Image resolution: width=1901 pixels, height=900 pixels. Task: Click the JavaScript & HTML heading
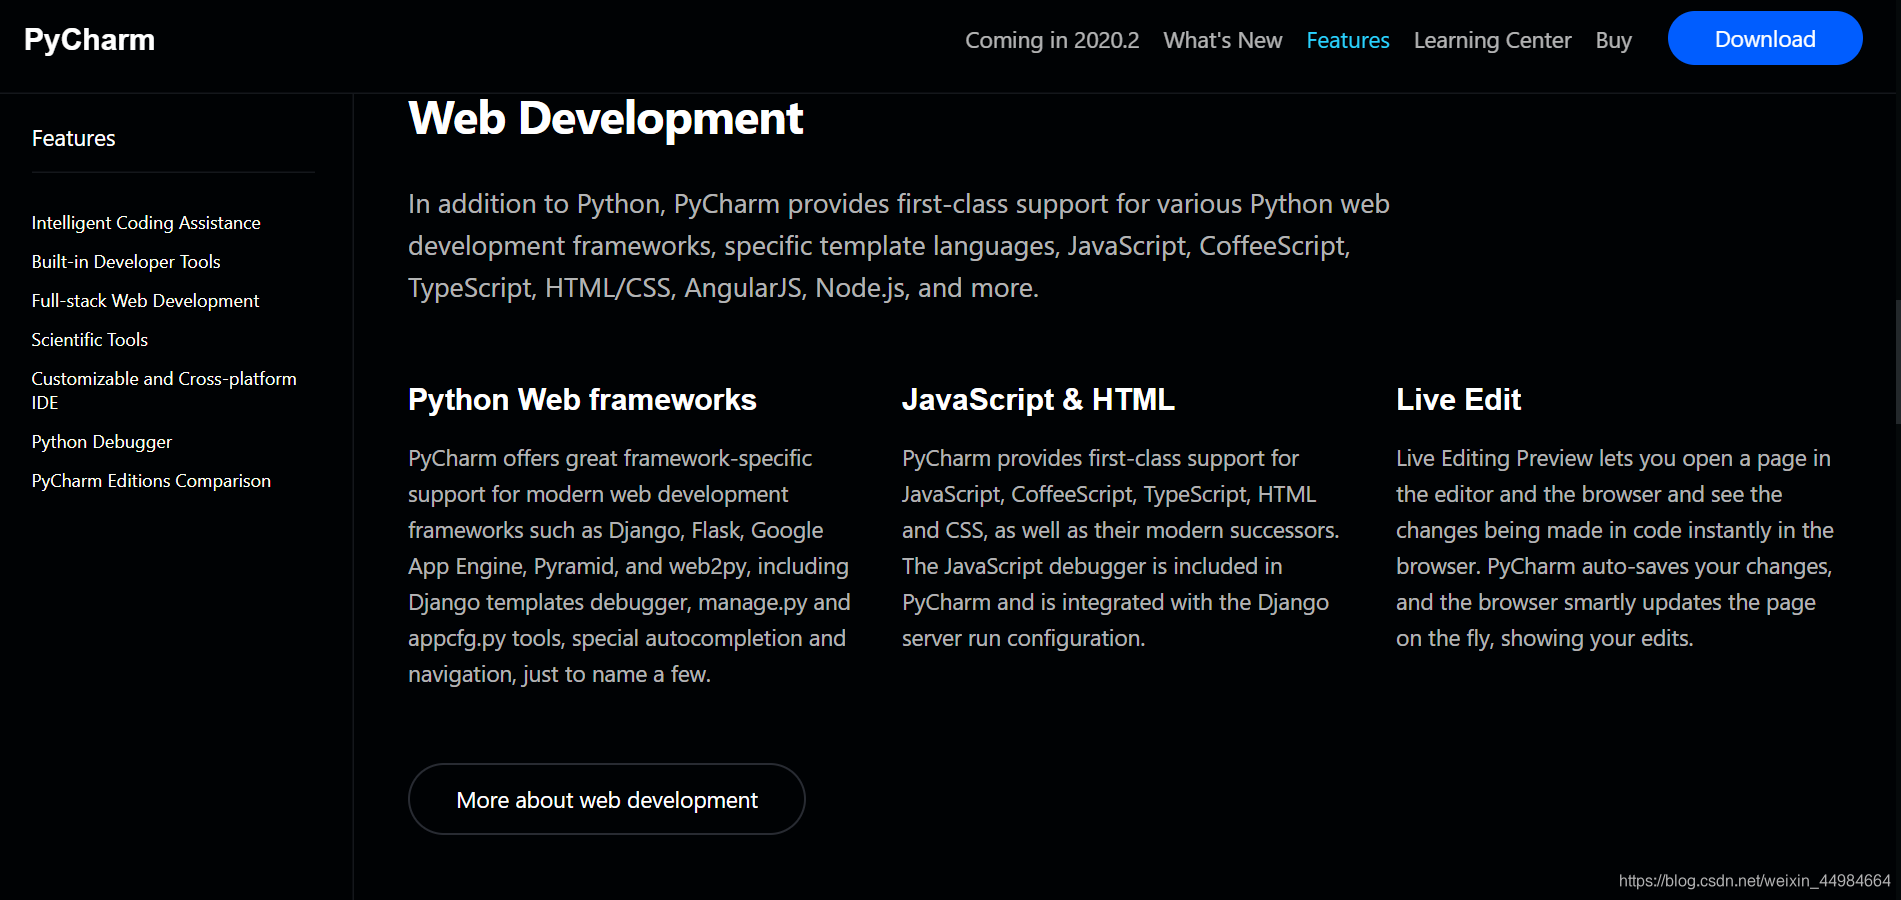click(x=1038, y=400)
